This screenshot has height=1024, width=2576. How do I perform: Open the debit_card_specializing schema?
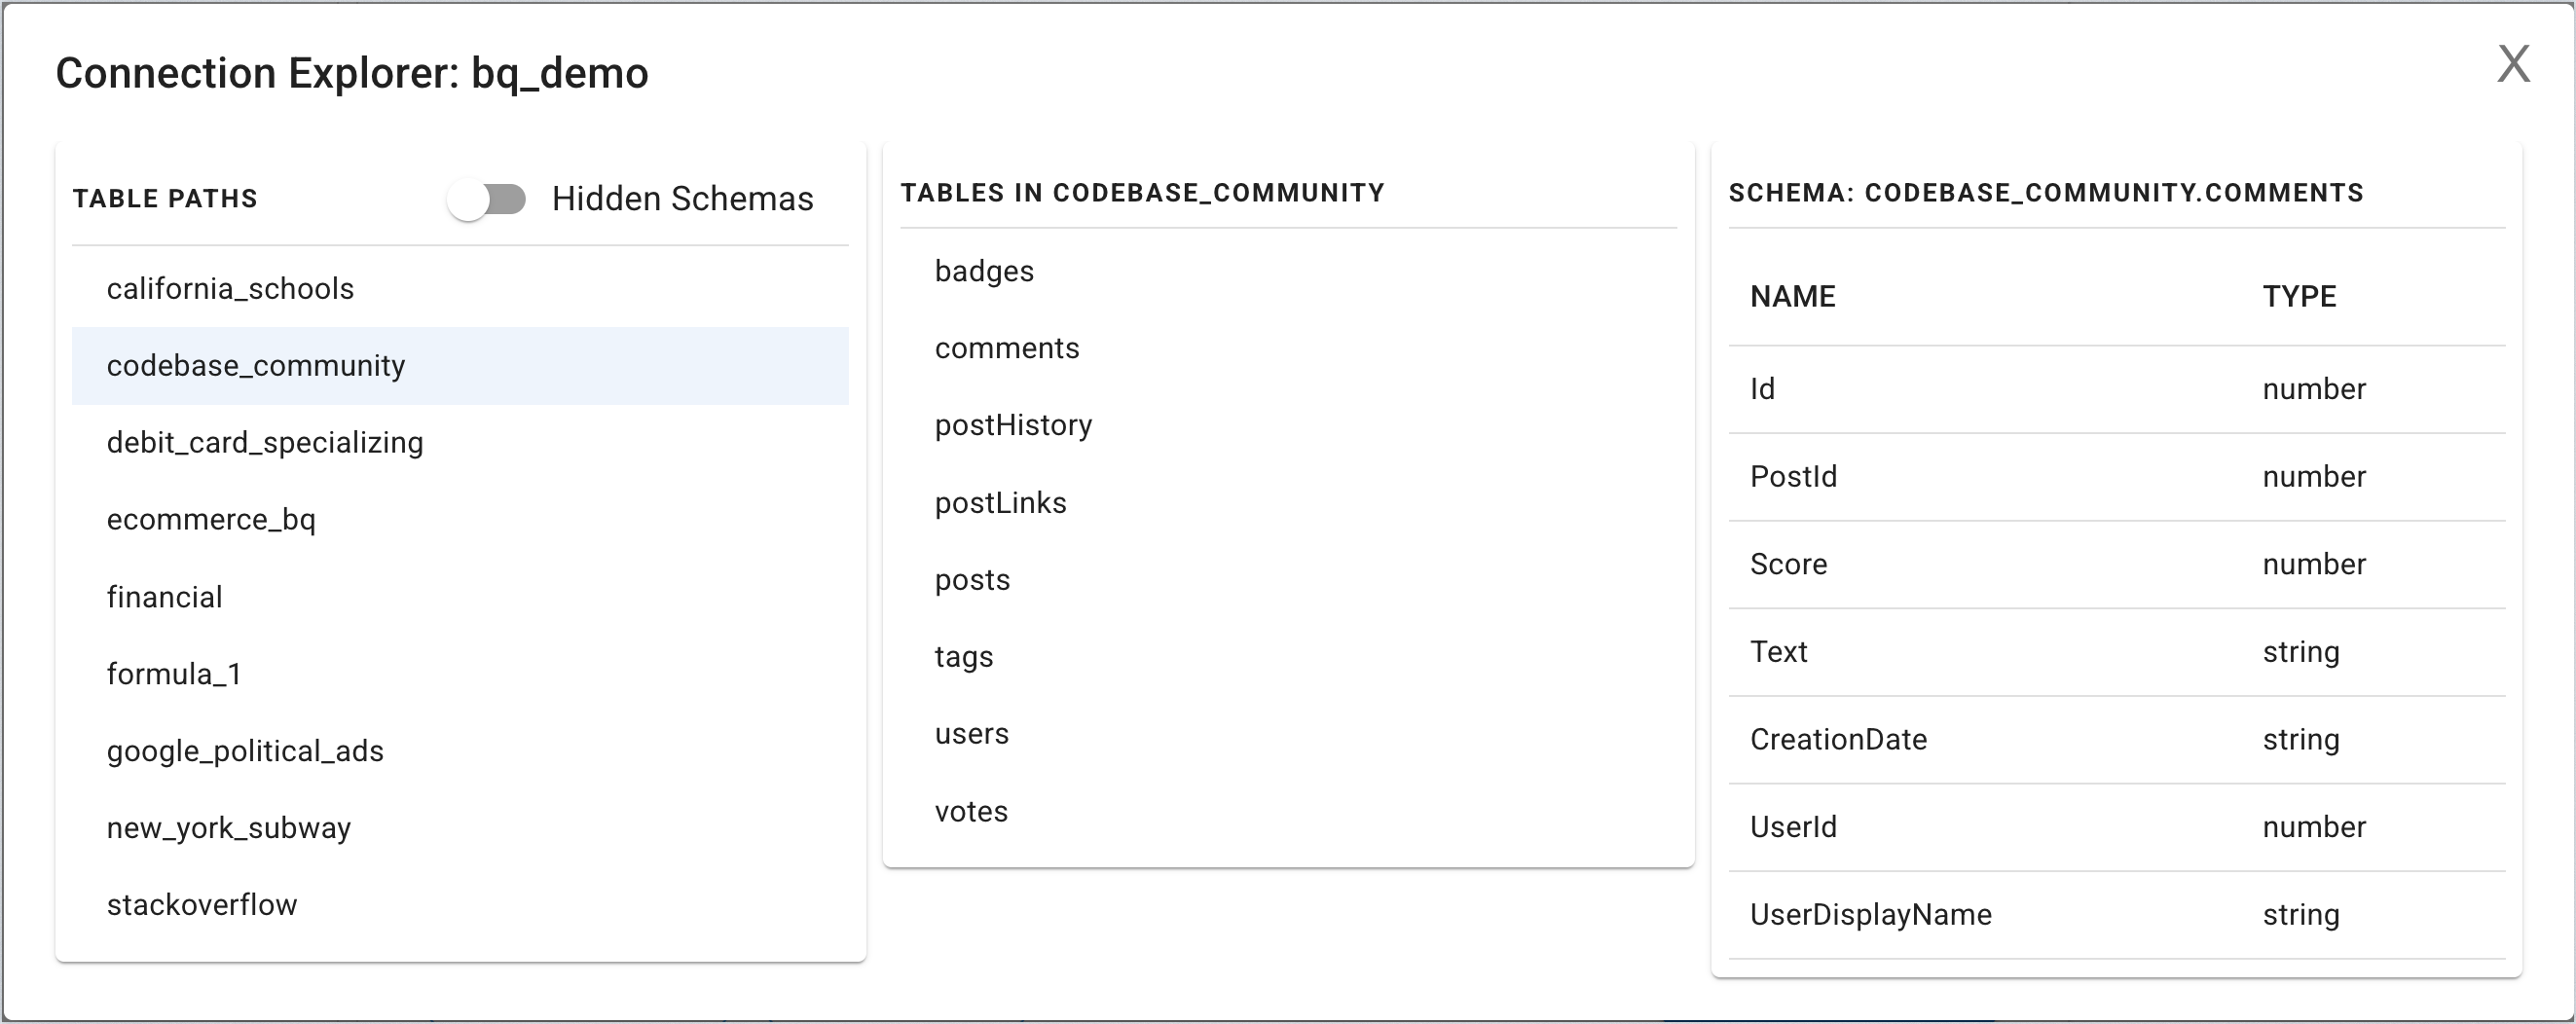(265, 443)
